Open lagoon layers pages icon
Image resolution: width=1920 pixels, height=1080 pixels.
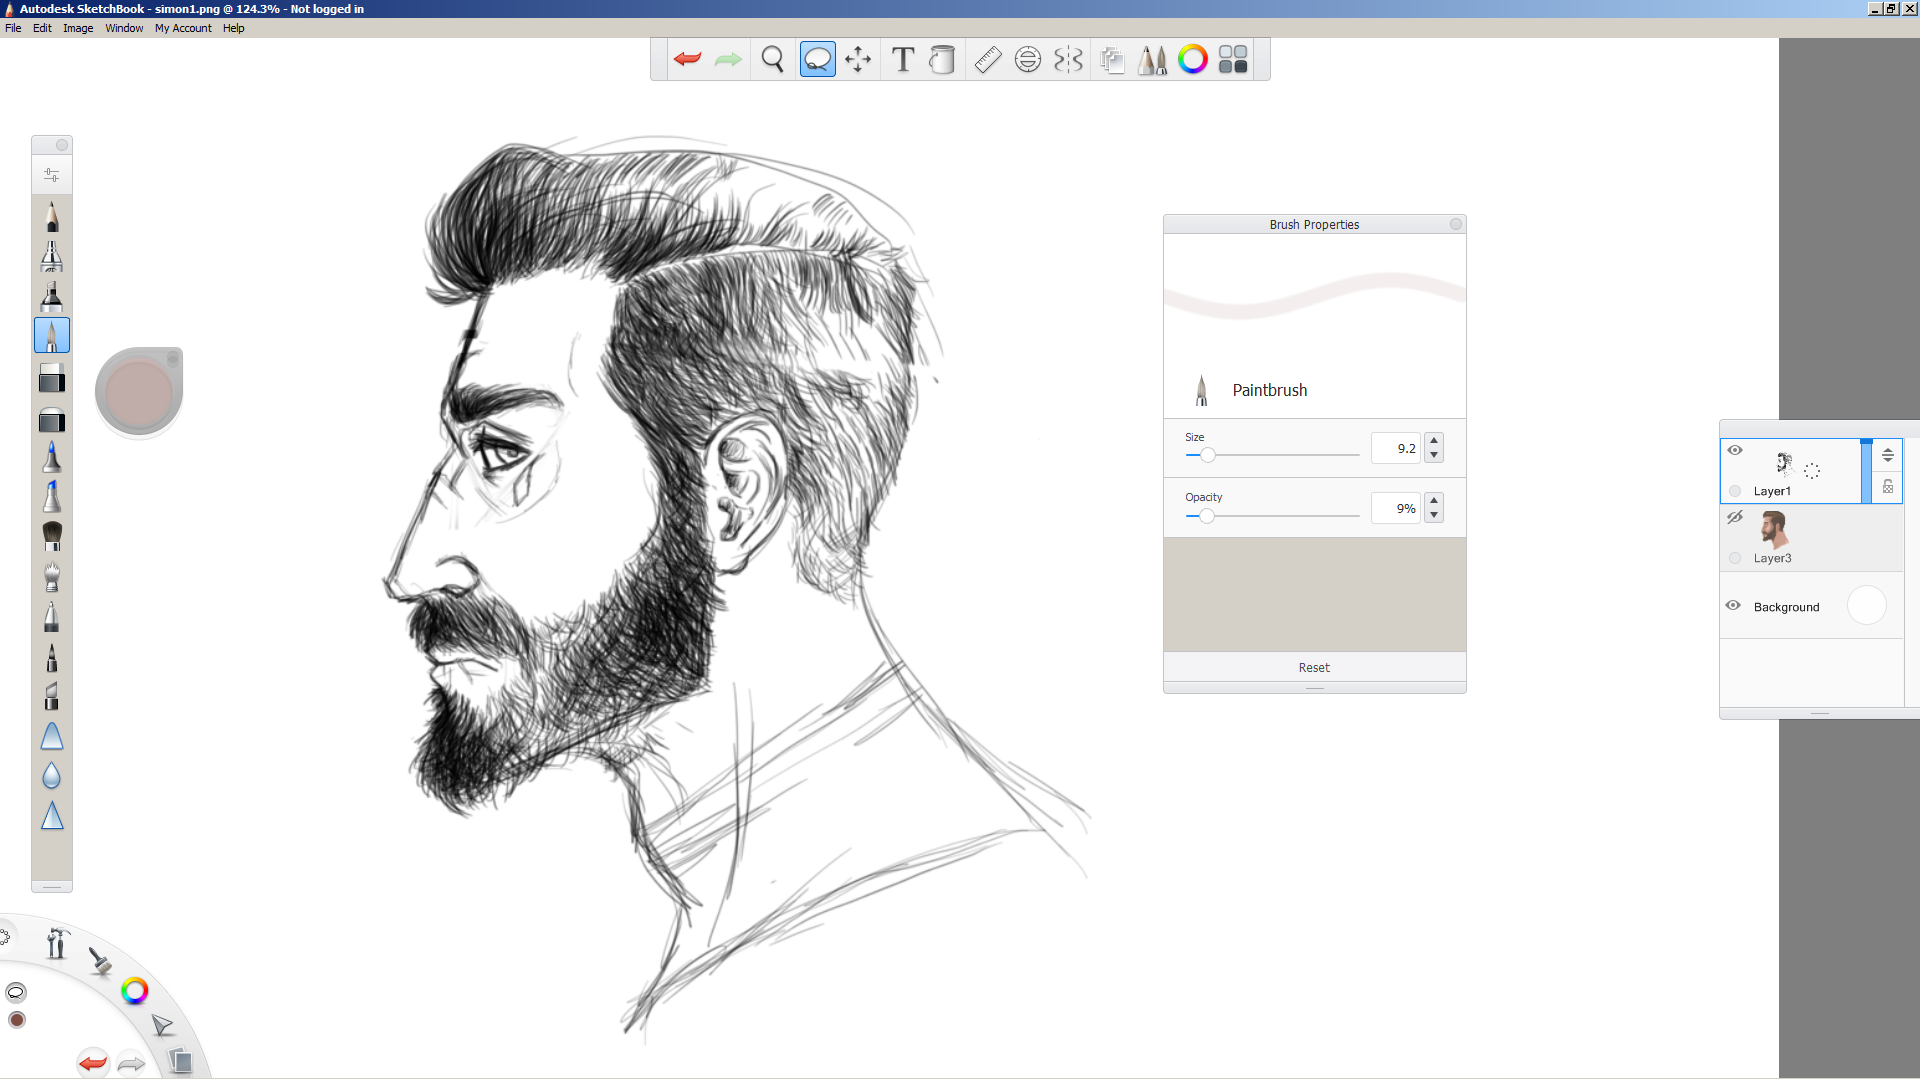click(180, 1061)
